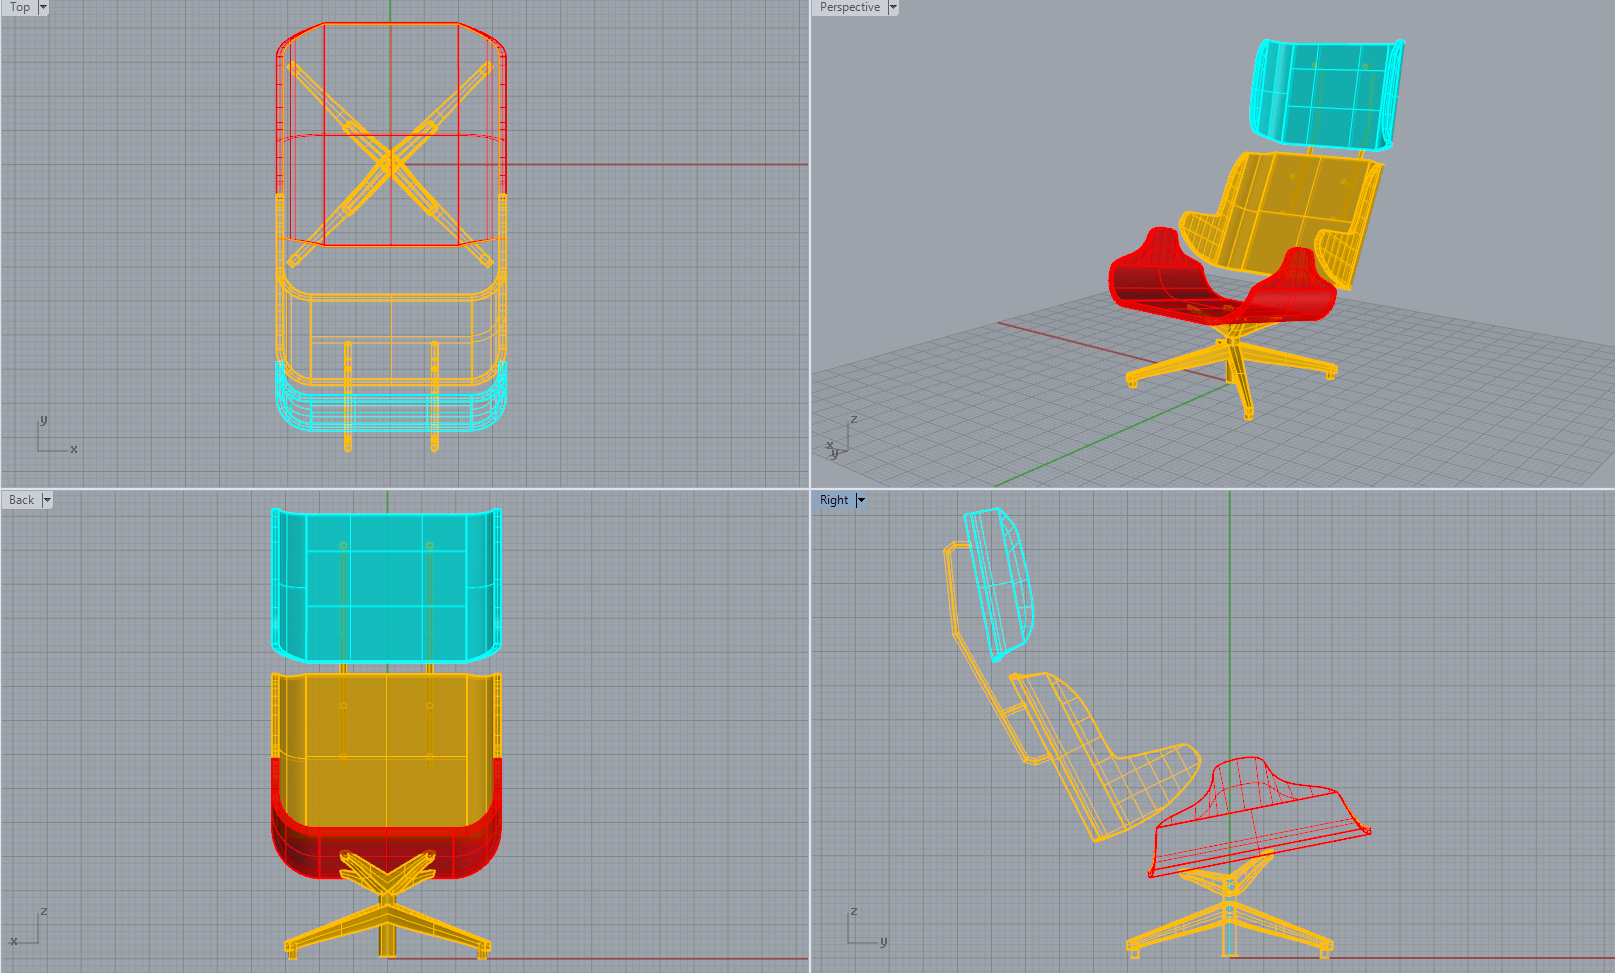
Task: Click the Back viewport title label
Action: coord(21,500)
